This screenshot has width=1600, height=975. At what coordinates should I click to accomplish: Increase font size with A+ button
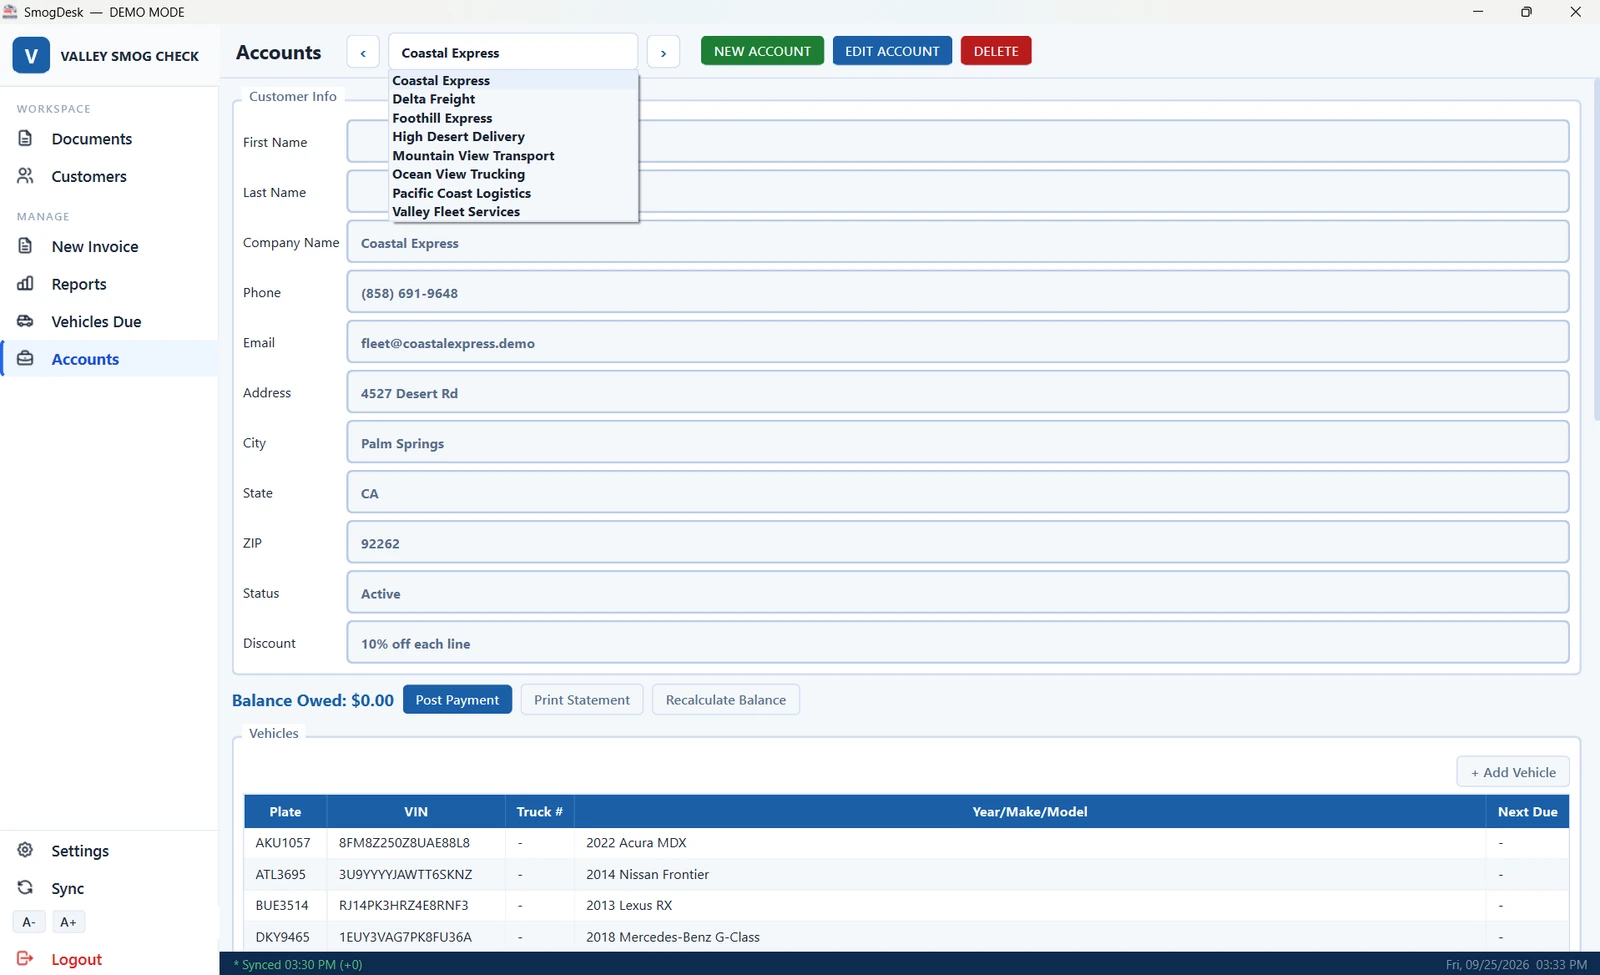click(x=68, y=922)
